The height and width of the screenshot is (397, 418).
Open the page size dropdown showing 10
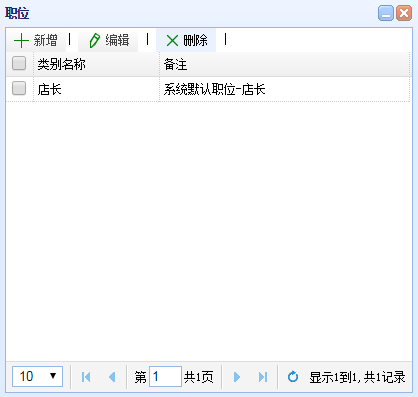(37, 376)
